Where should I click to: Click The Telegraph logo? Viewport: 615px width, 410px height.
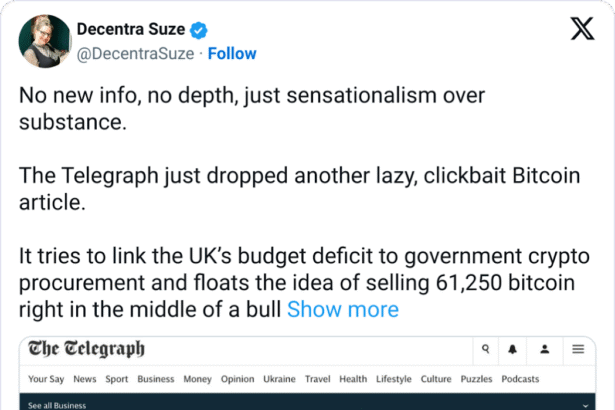[87, 349]
